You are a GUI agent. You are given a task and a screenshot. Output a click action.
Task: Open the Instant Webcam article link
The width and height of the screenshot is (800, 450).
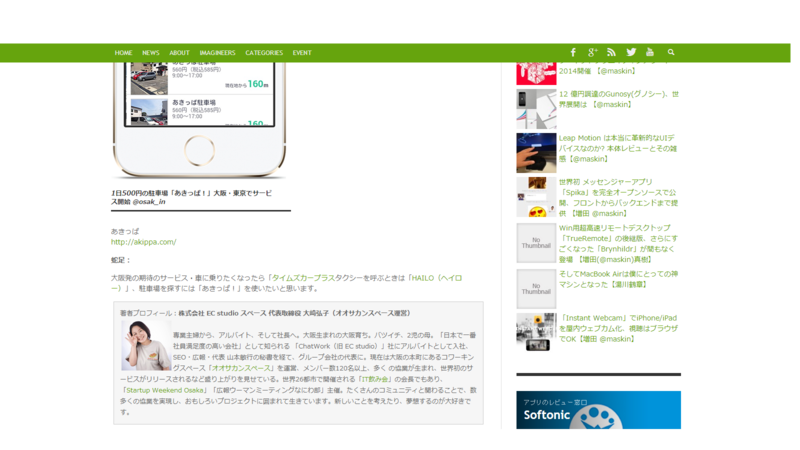pyautogui.click(x=618, y=328)
